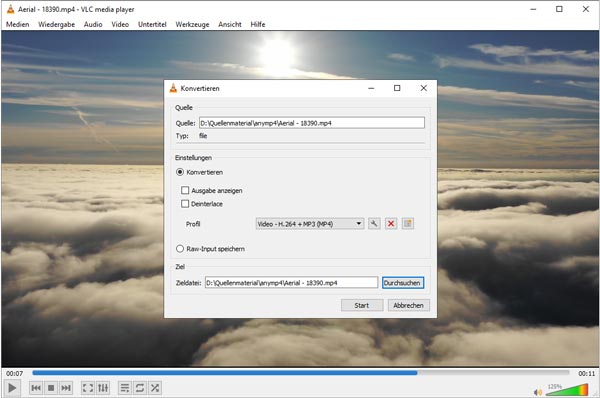Viewport: 600px width, 398px height.
Task: Toggle loop playback mode
Action: click(x=140, y=388)
